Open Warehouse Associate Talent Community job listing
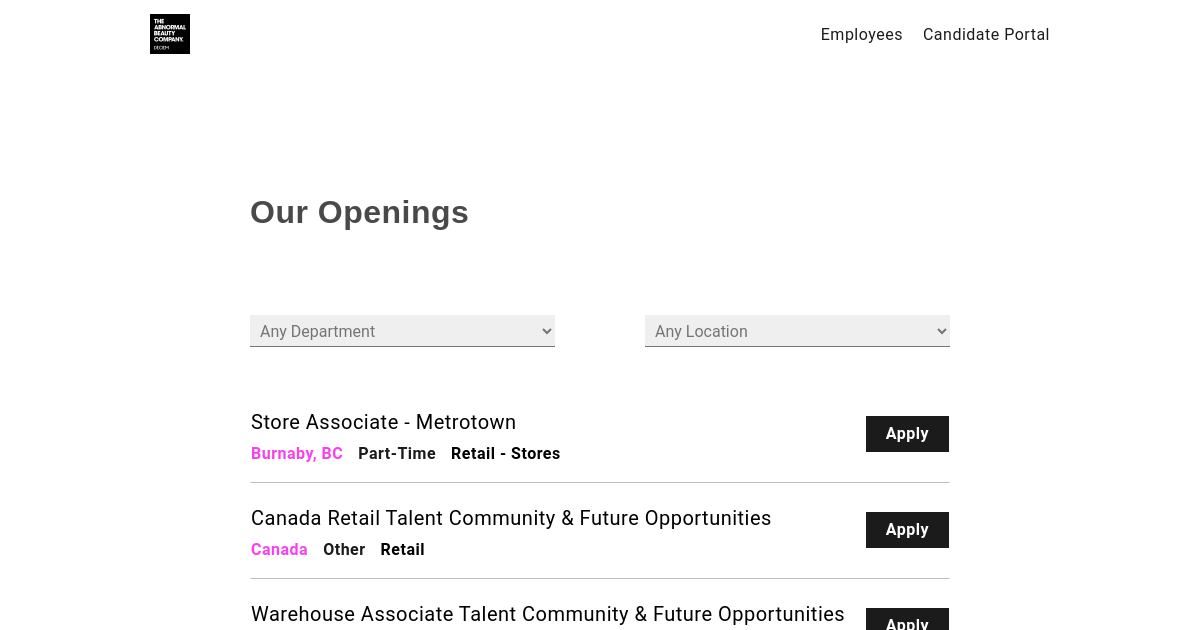This screenshot has height=630, width=1200. [547, 614]
